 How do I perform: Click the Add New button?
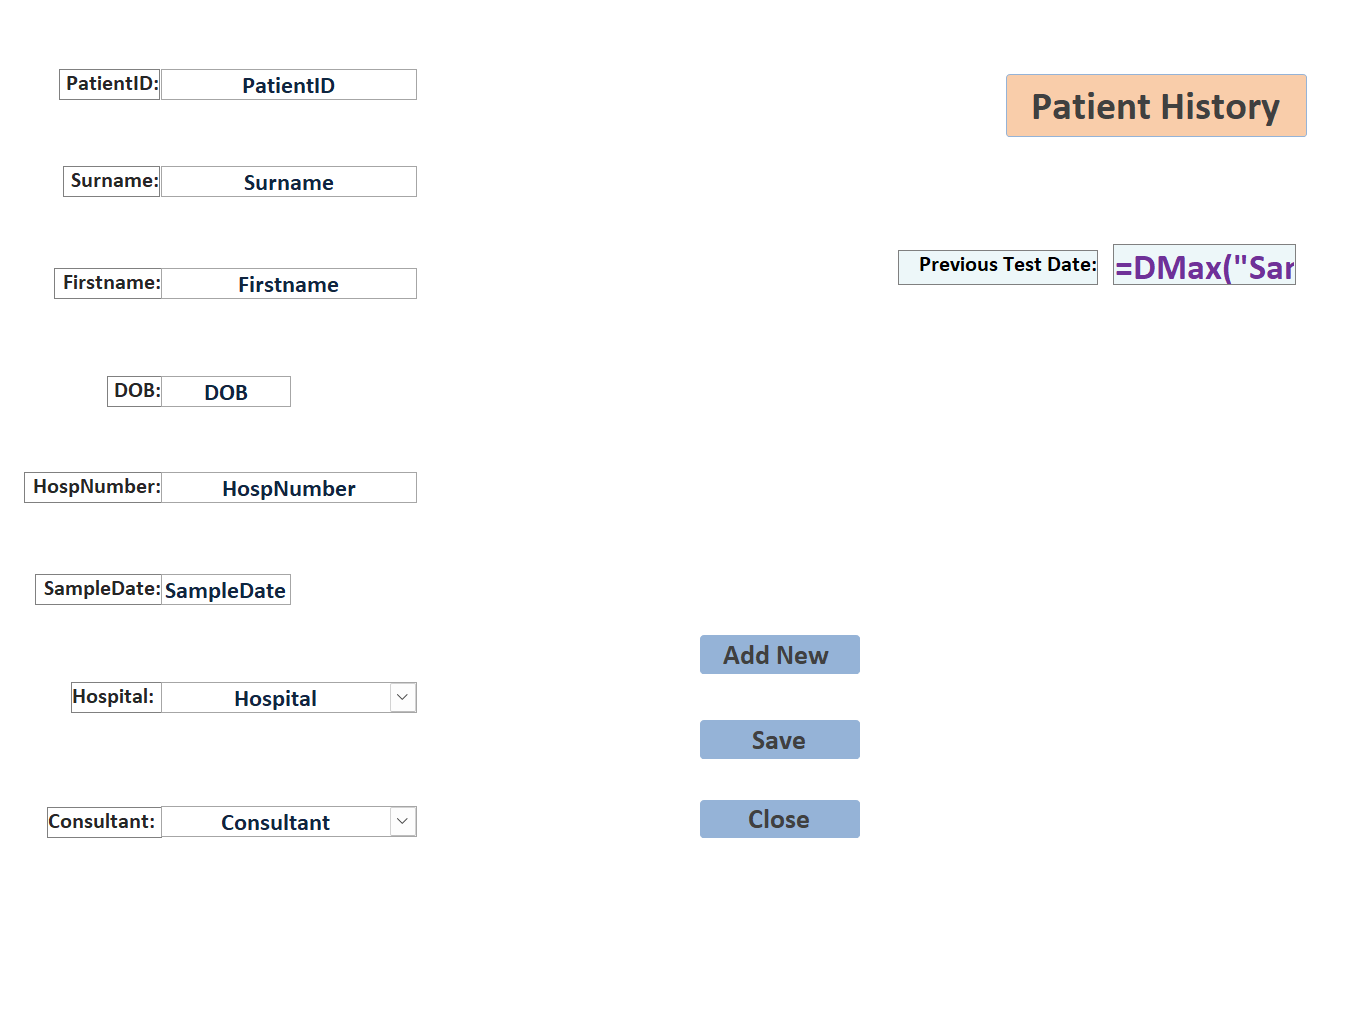(x=779, y=655)
